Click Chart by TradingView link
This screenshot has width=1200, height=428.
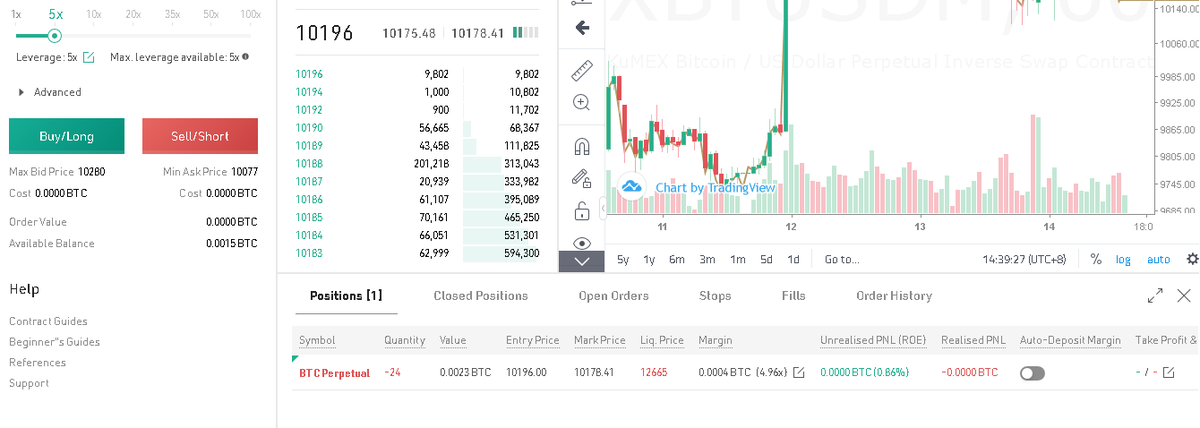click(715, 188)
